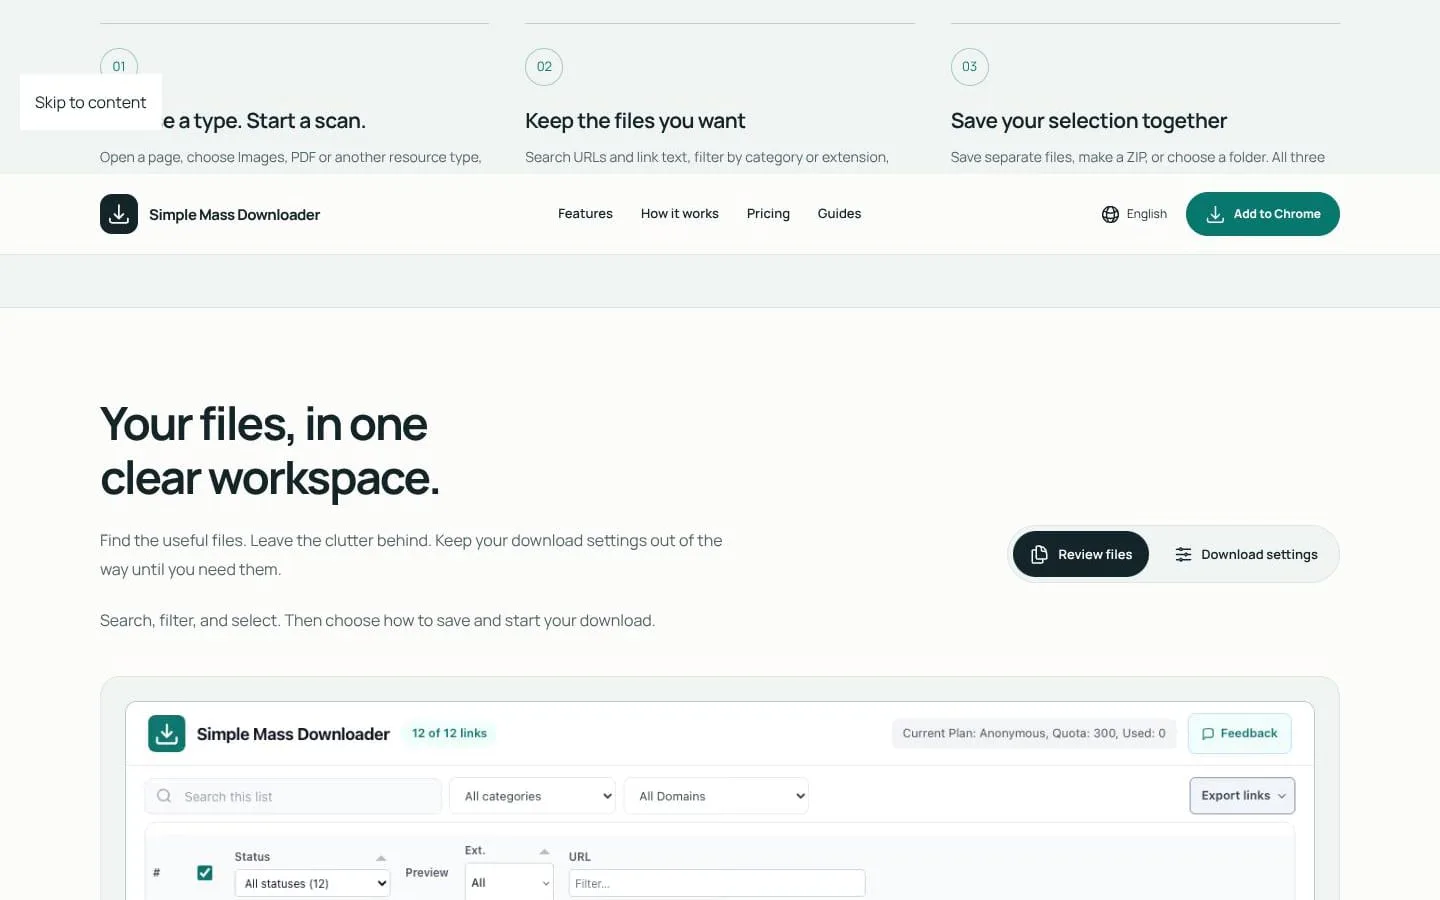Open the Export links dropdown
1440x900 pixels.
pyautogui.click(x=1242, y=796)
